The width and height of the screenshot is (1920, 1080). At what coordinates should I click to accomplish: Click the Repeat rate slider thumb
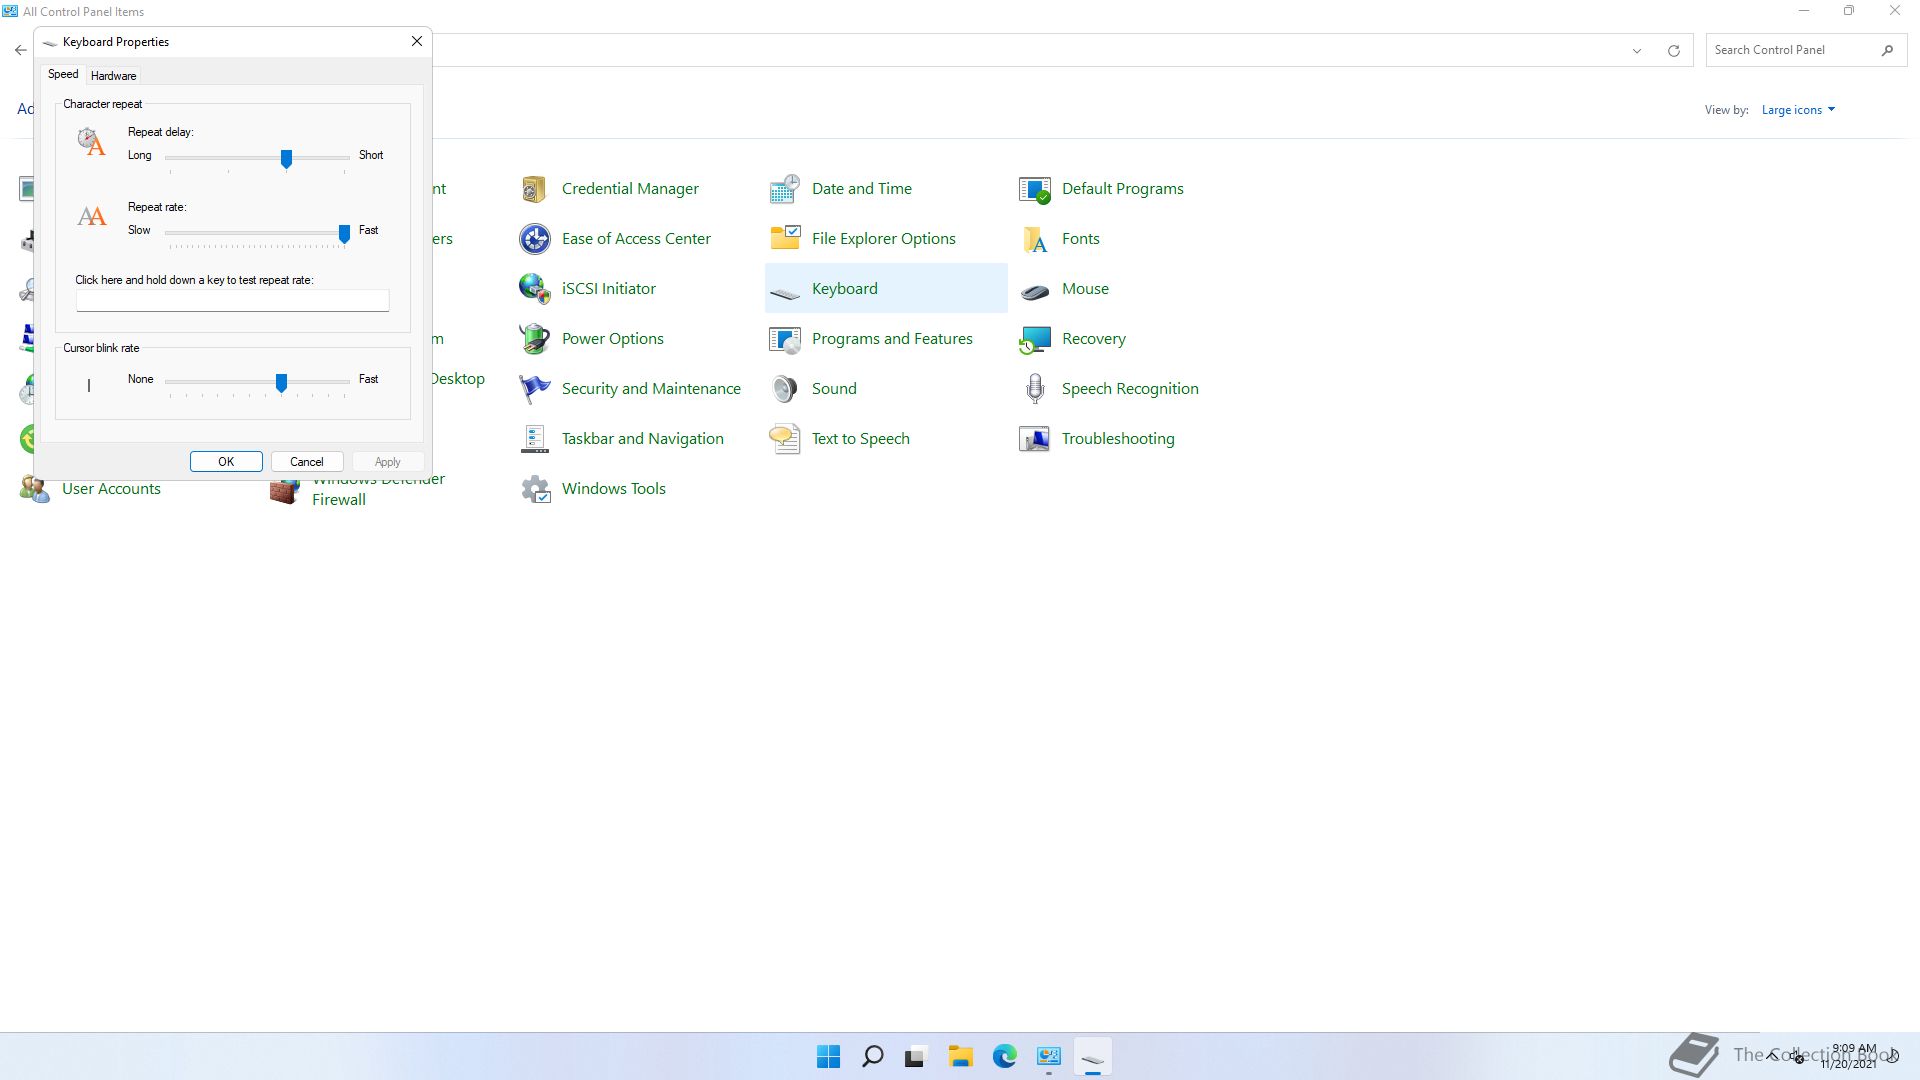tap(344, 234)
